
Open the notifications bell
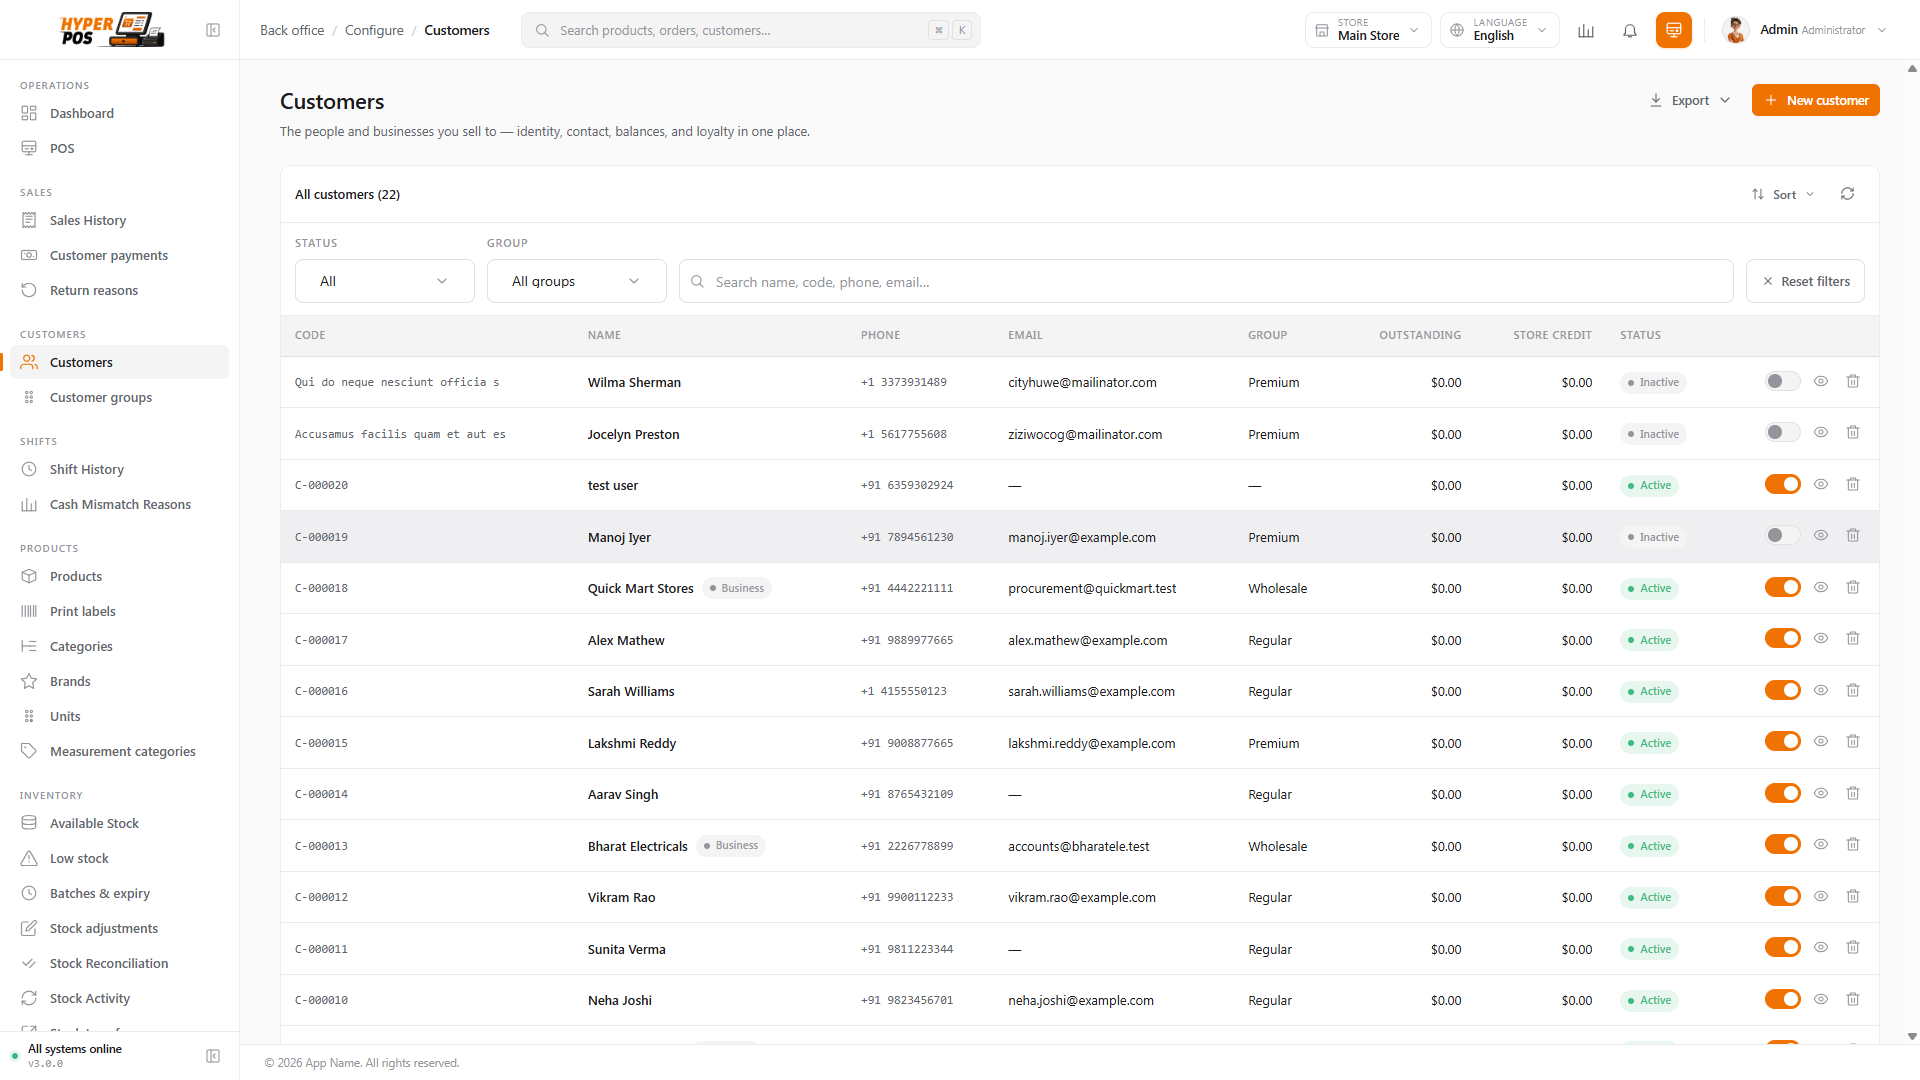click(1630, 30)
